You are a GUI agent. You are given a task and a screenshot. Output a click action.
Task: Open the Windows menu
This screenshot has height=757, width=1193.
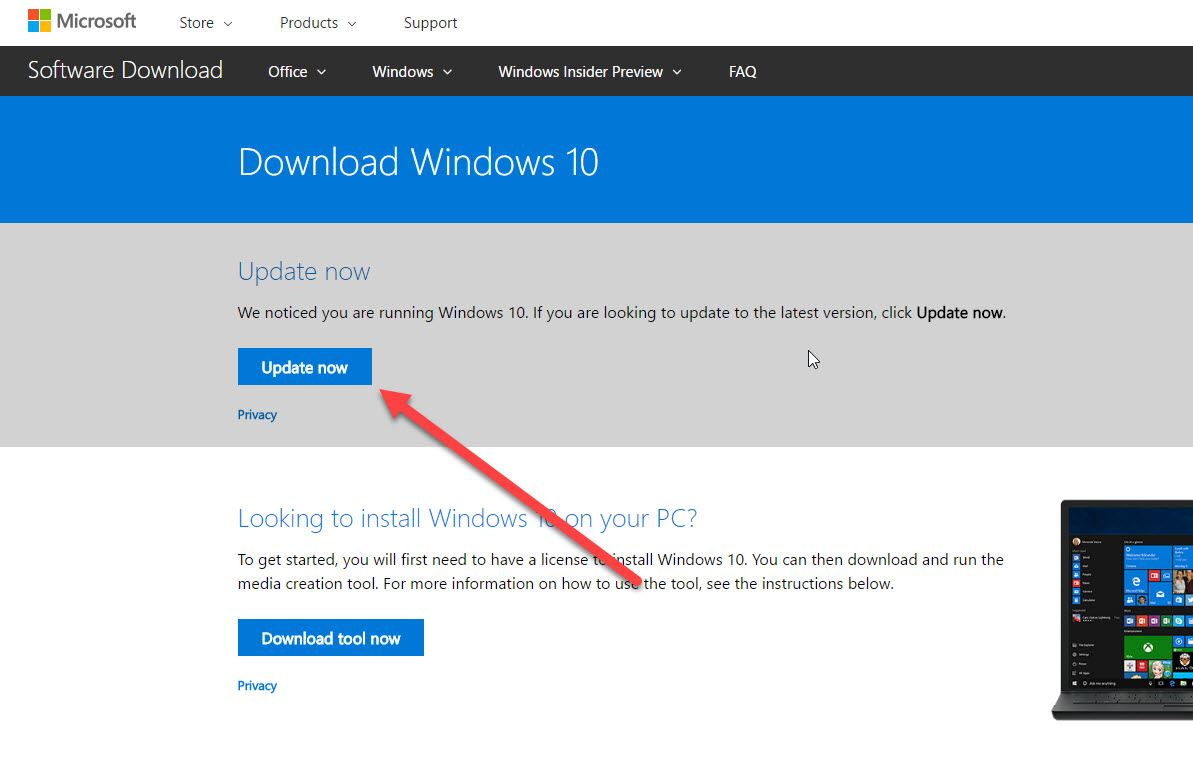pos(412,72)
